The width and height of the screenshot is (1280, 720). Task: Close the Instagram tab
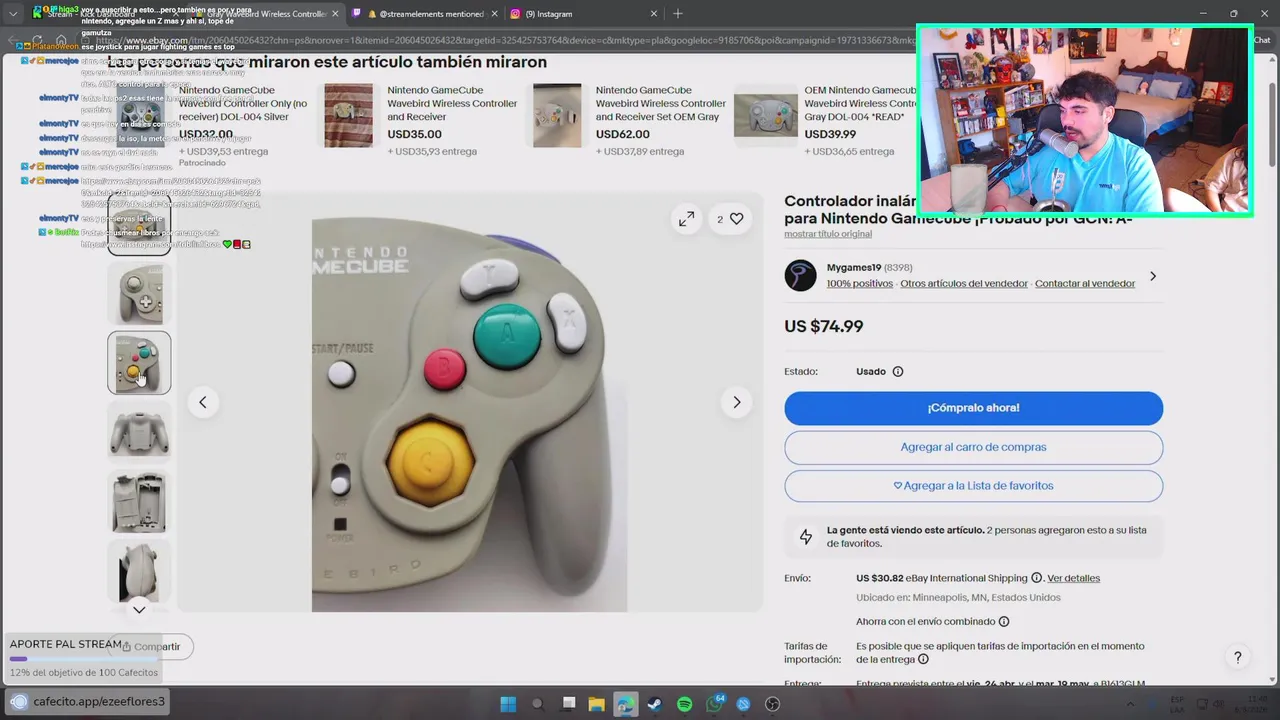[654, 14]
